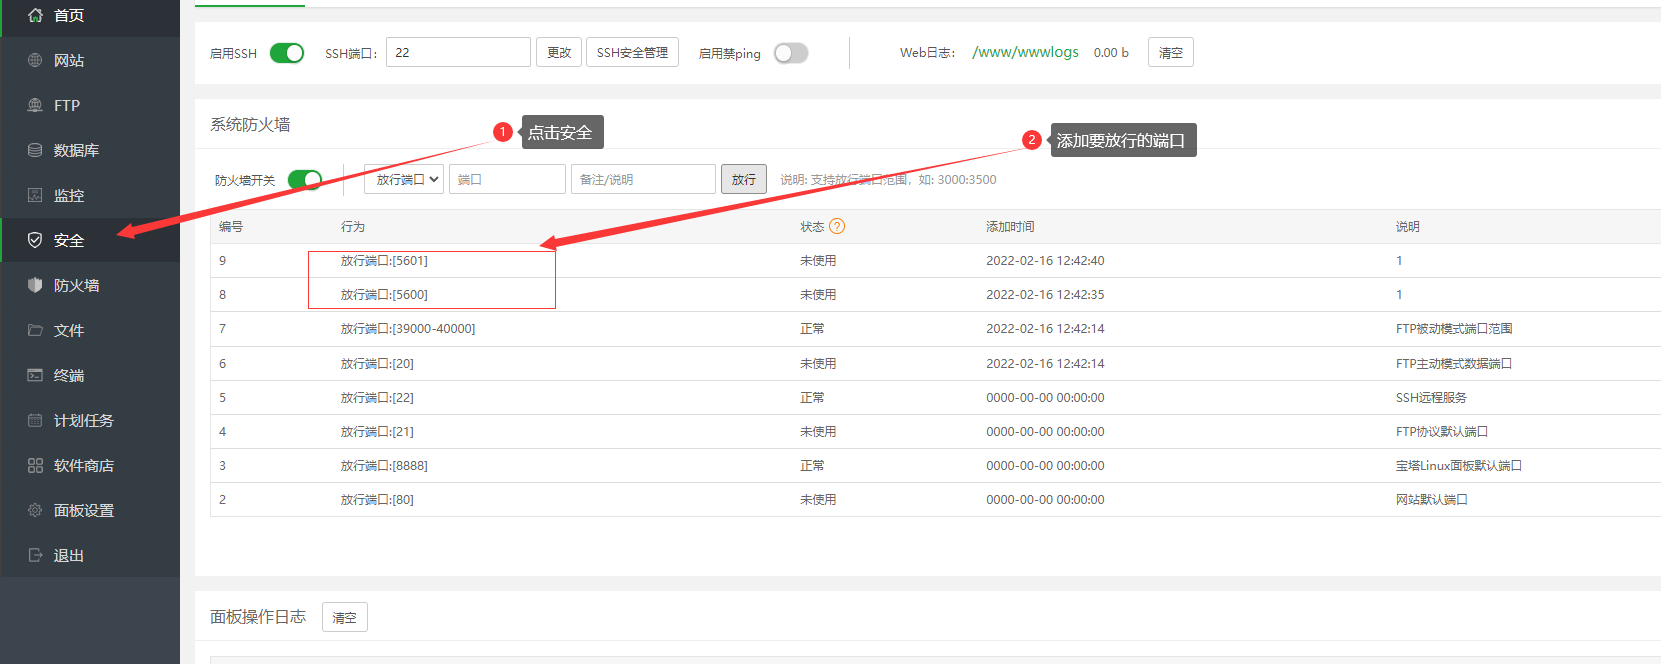Clear 面板操作日志 with the 清空 button
Screen dimensions: 1661x664
345,617
